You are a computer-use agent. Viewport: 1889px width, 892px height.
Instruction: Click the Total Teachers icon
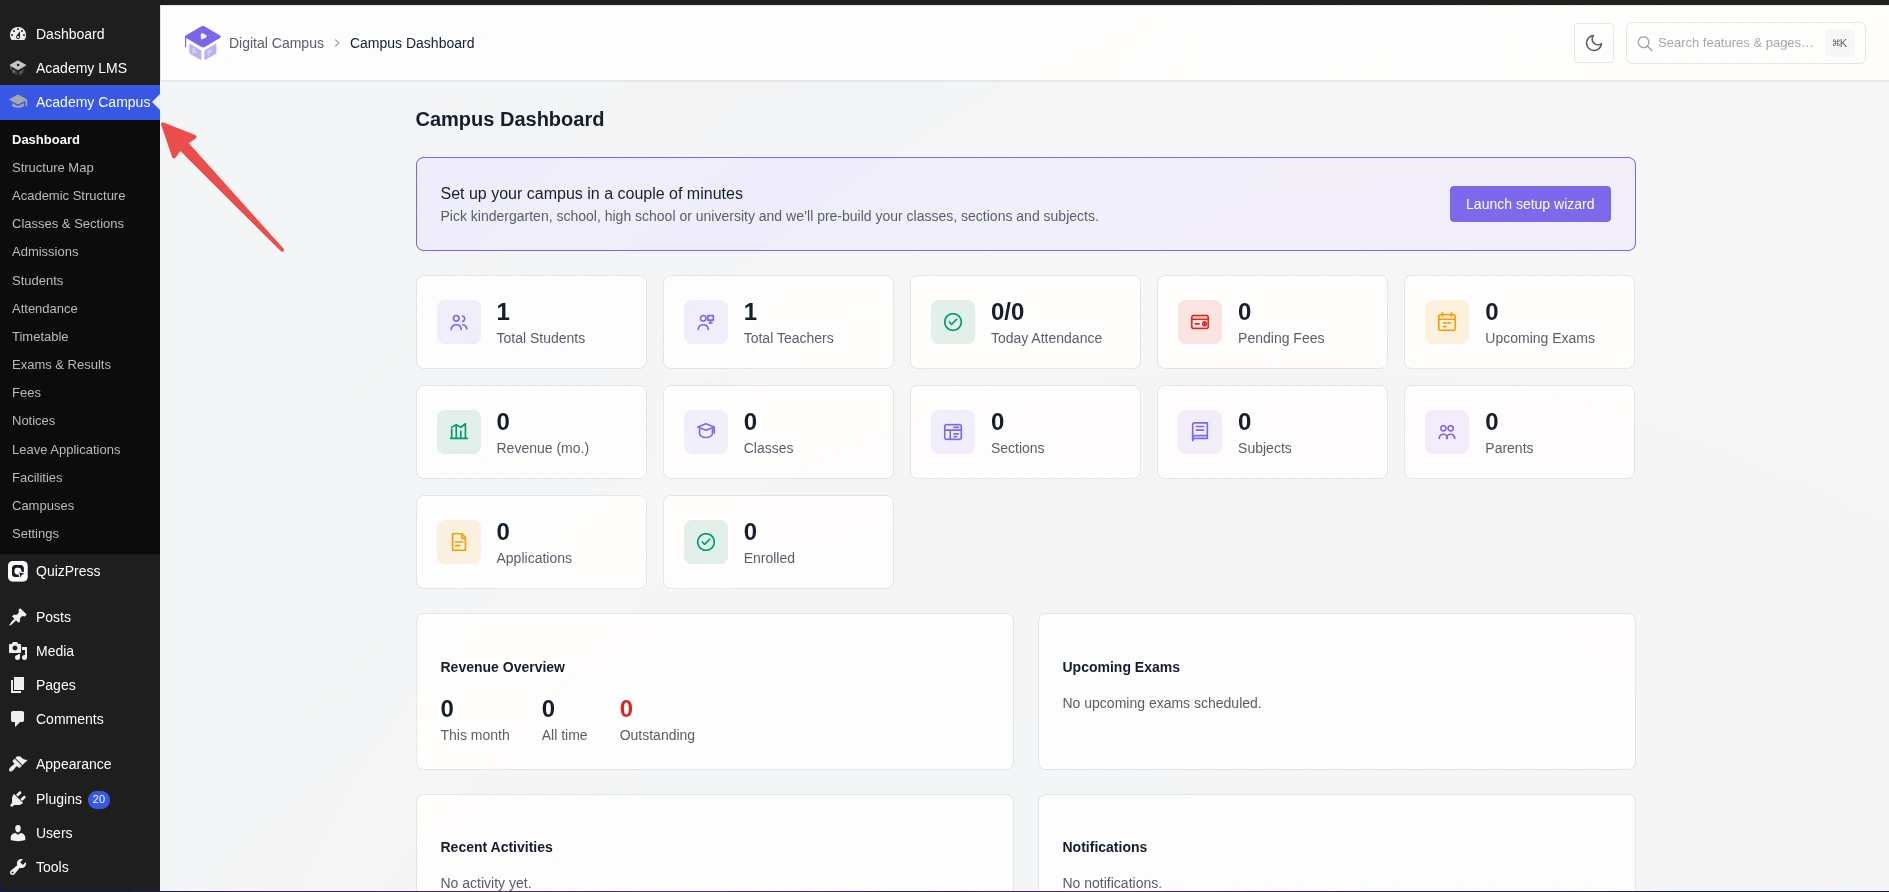[706, 322]
